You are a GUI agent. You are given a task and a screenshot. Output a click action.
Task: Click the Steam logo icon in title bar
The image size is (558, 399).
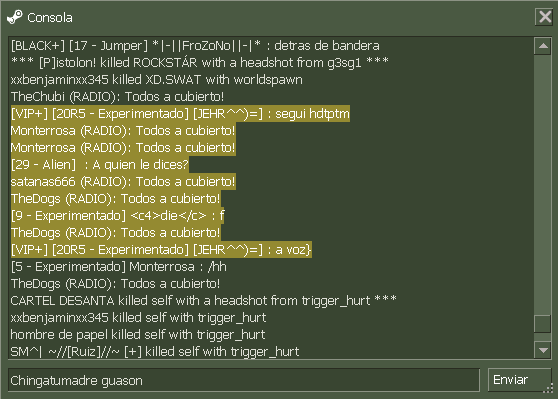click(15, 17)
